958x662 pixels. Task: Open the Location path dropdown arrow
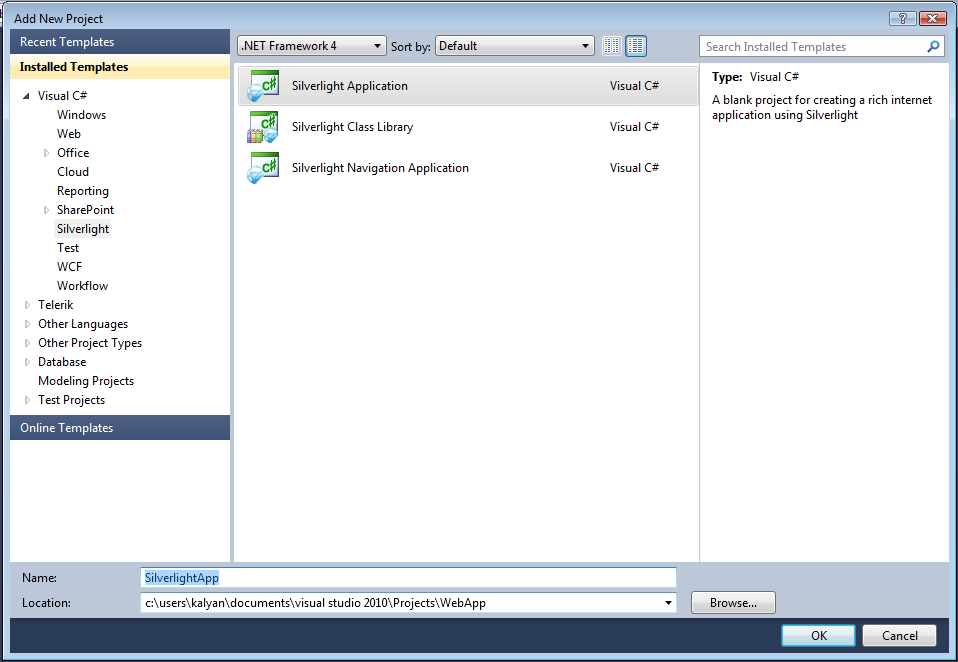click(x=668, y=603)
